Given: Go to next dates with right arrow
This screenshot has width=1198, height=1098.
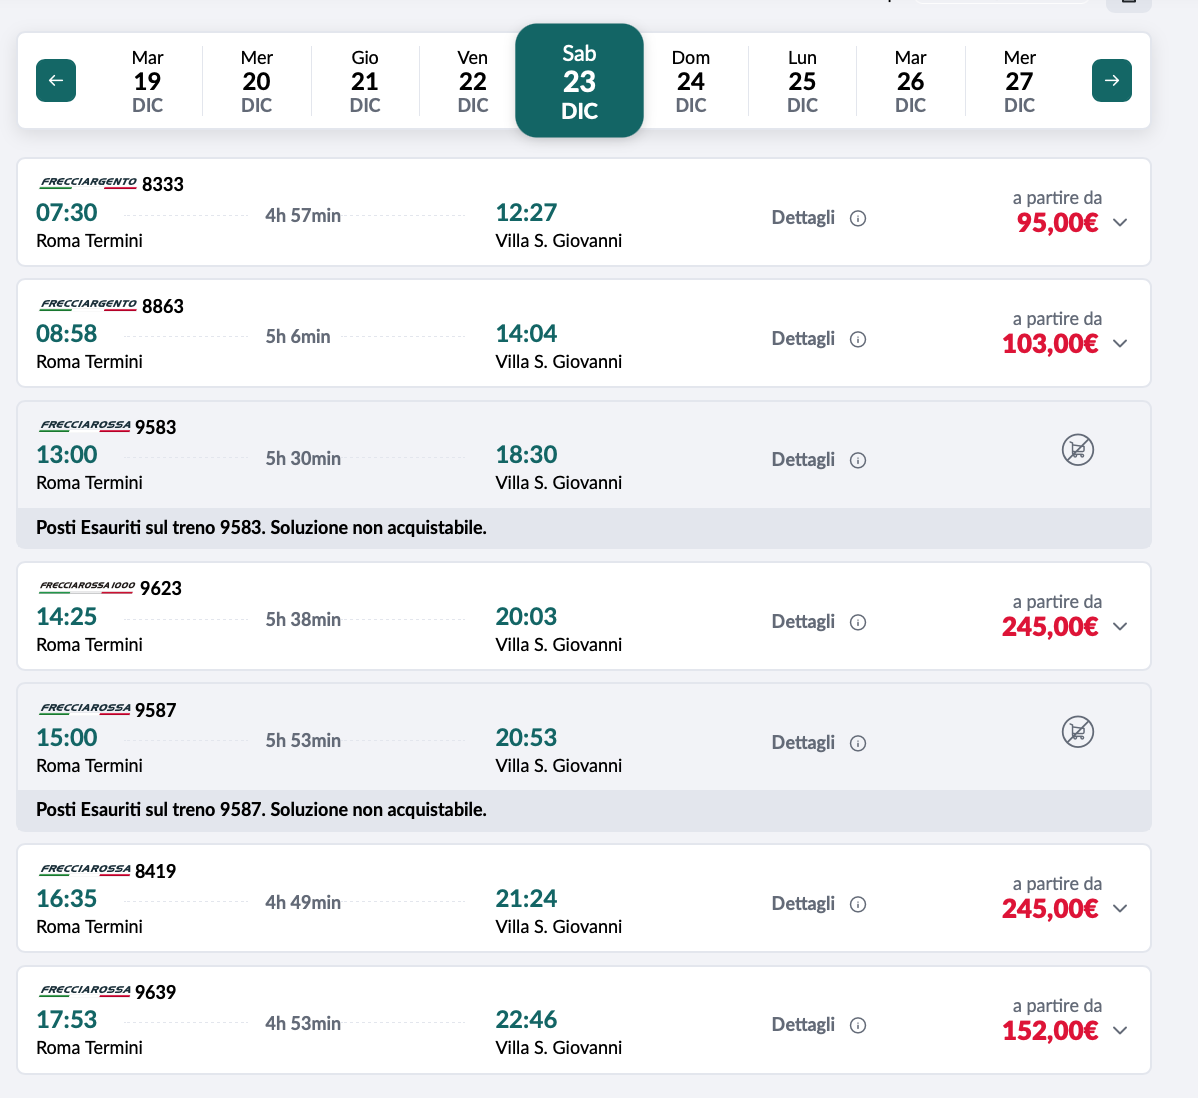Looking at the screenshot, I should pyautogui.click(x=1112, y=80).
